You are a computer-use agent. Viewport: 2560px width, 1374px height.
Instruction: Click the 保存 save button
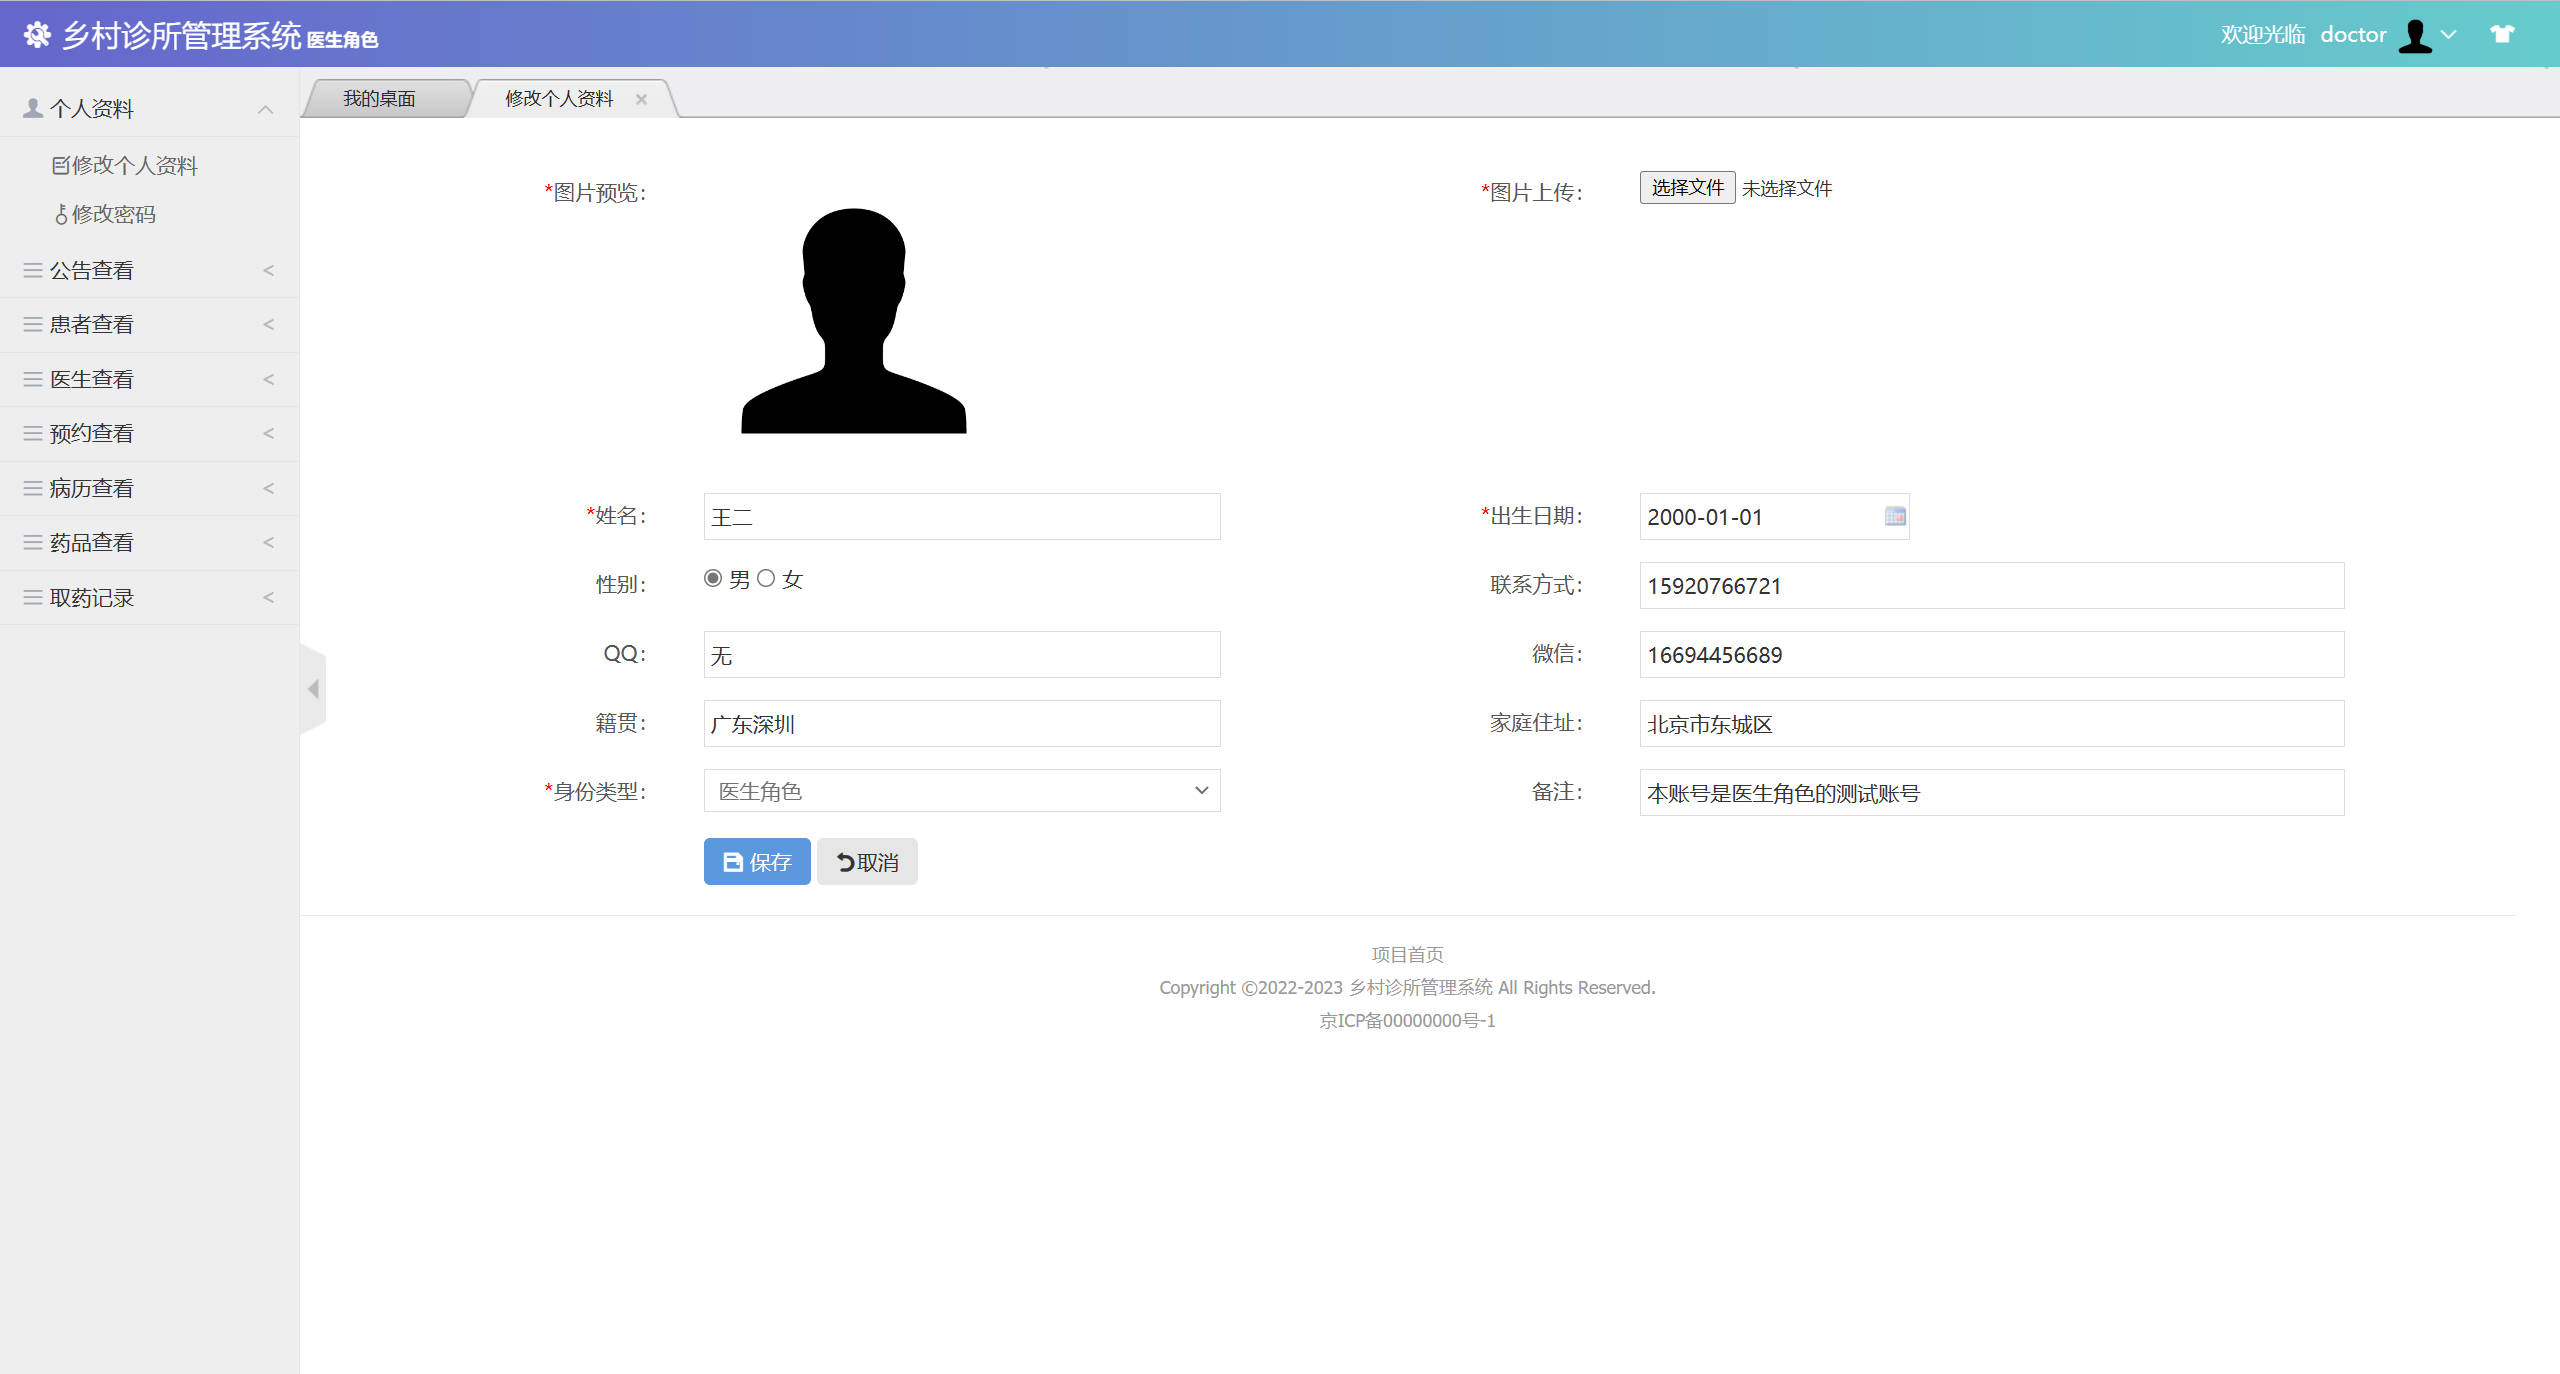coord(757,861)
